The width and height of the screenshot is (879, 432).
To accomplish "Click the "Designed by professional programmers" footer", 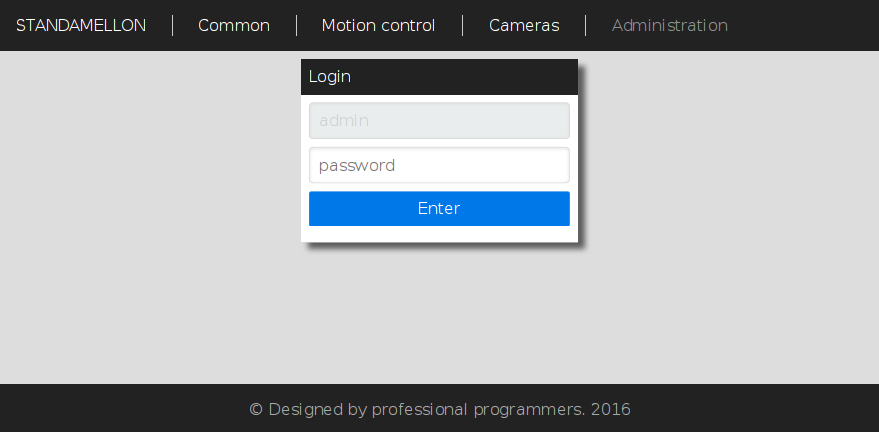I will [x=439, y=409].
